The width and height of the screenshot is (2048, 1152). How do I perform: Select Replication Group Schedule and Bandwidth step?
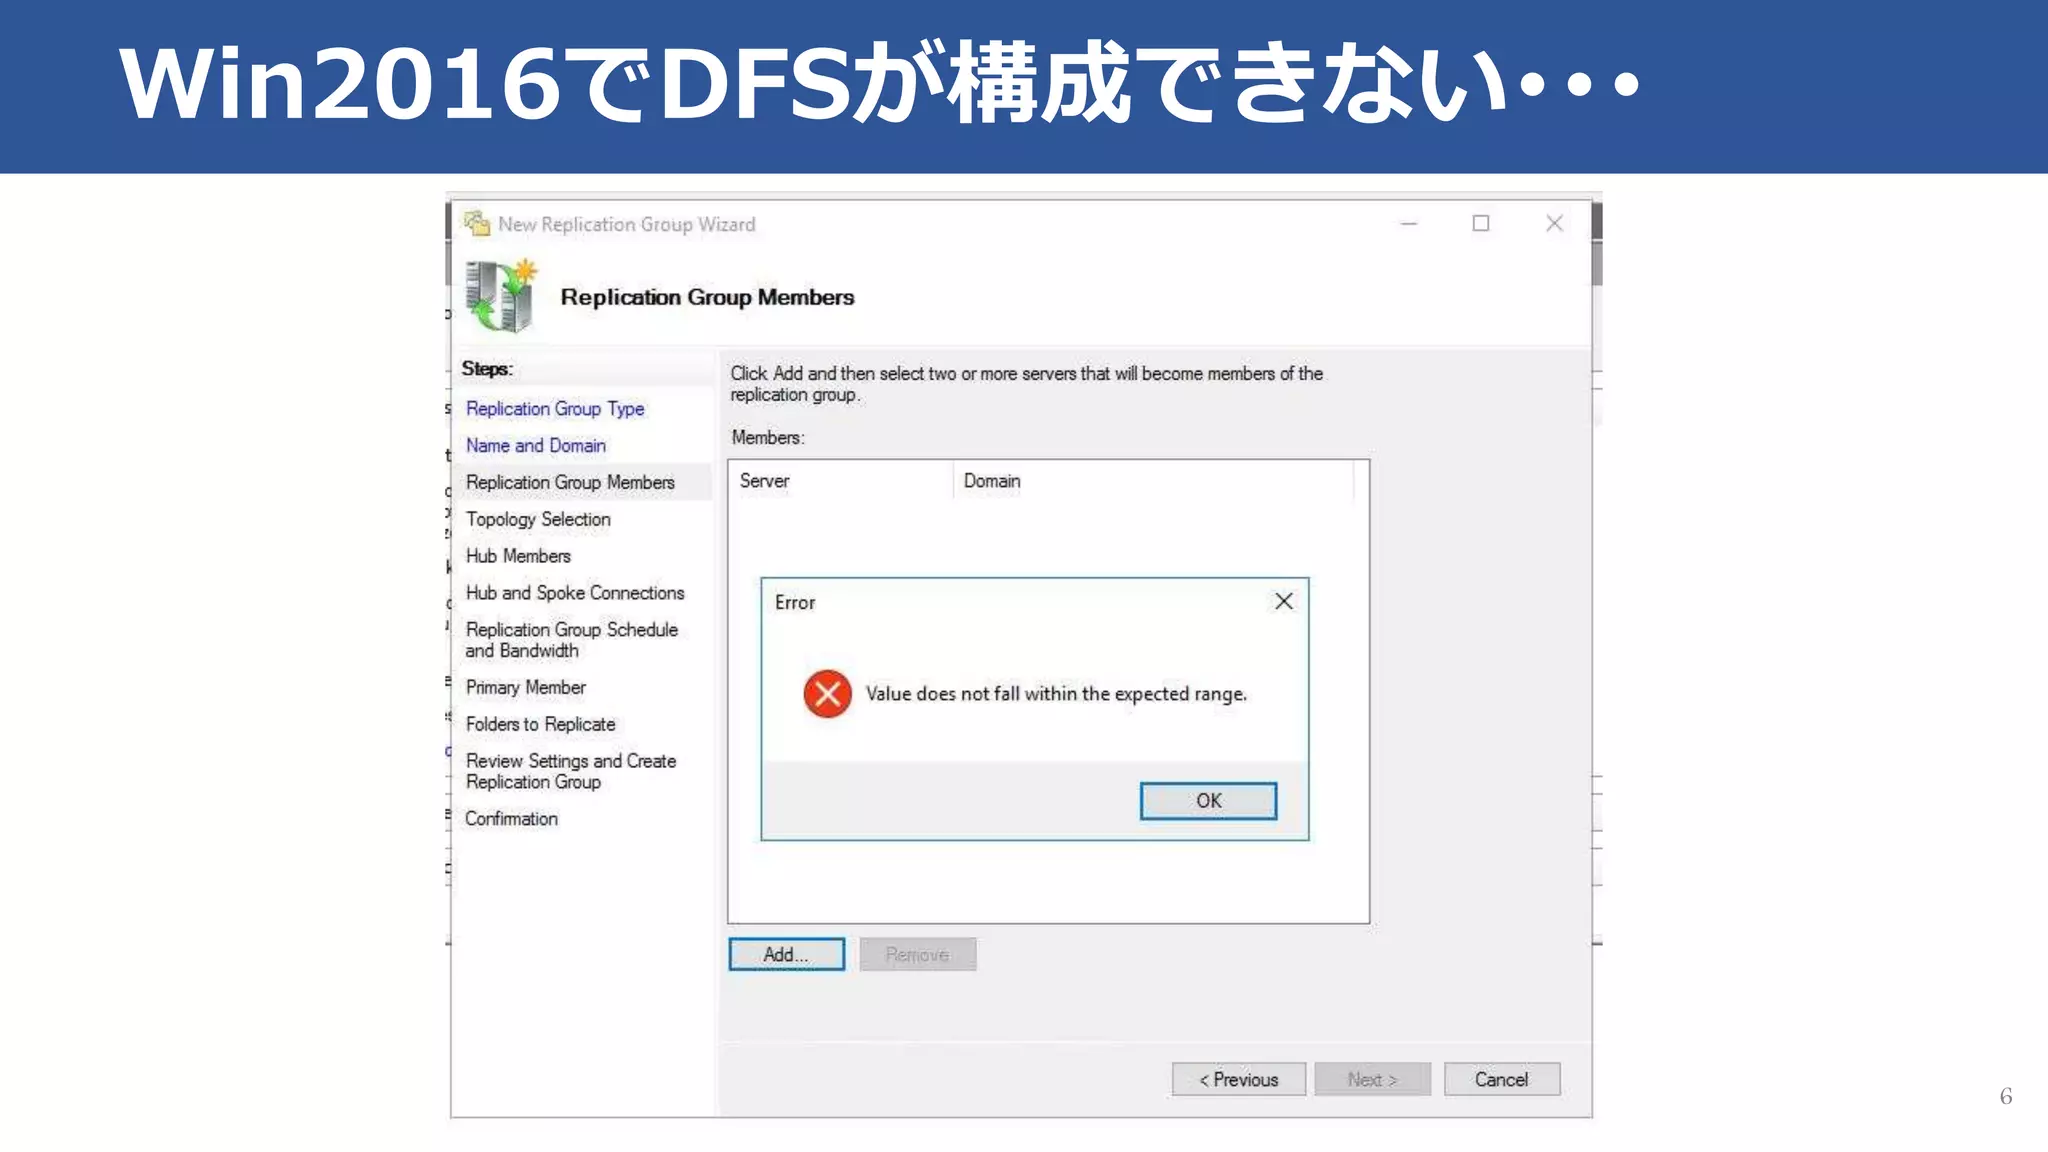pos(572,640)
